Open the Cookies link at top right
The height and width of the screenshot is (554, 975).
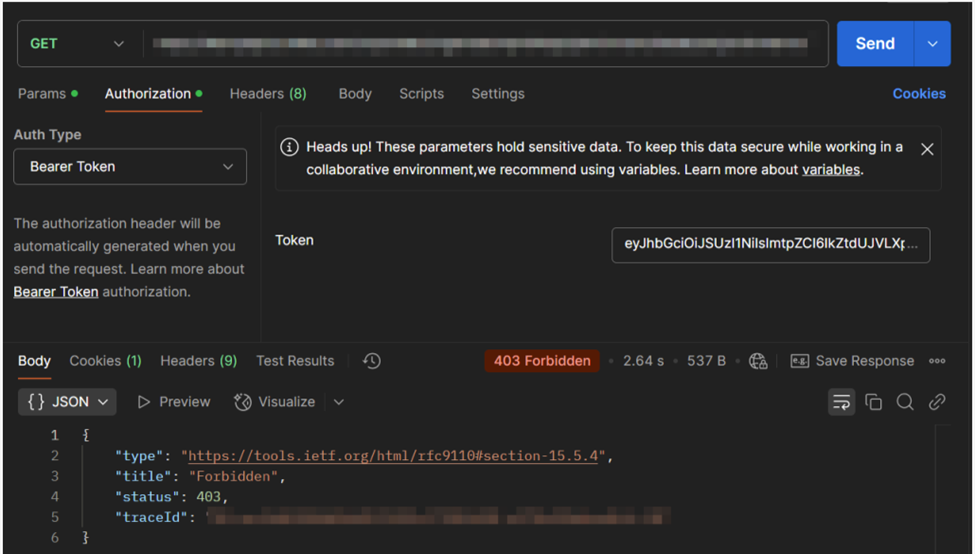pos(919,94)
